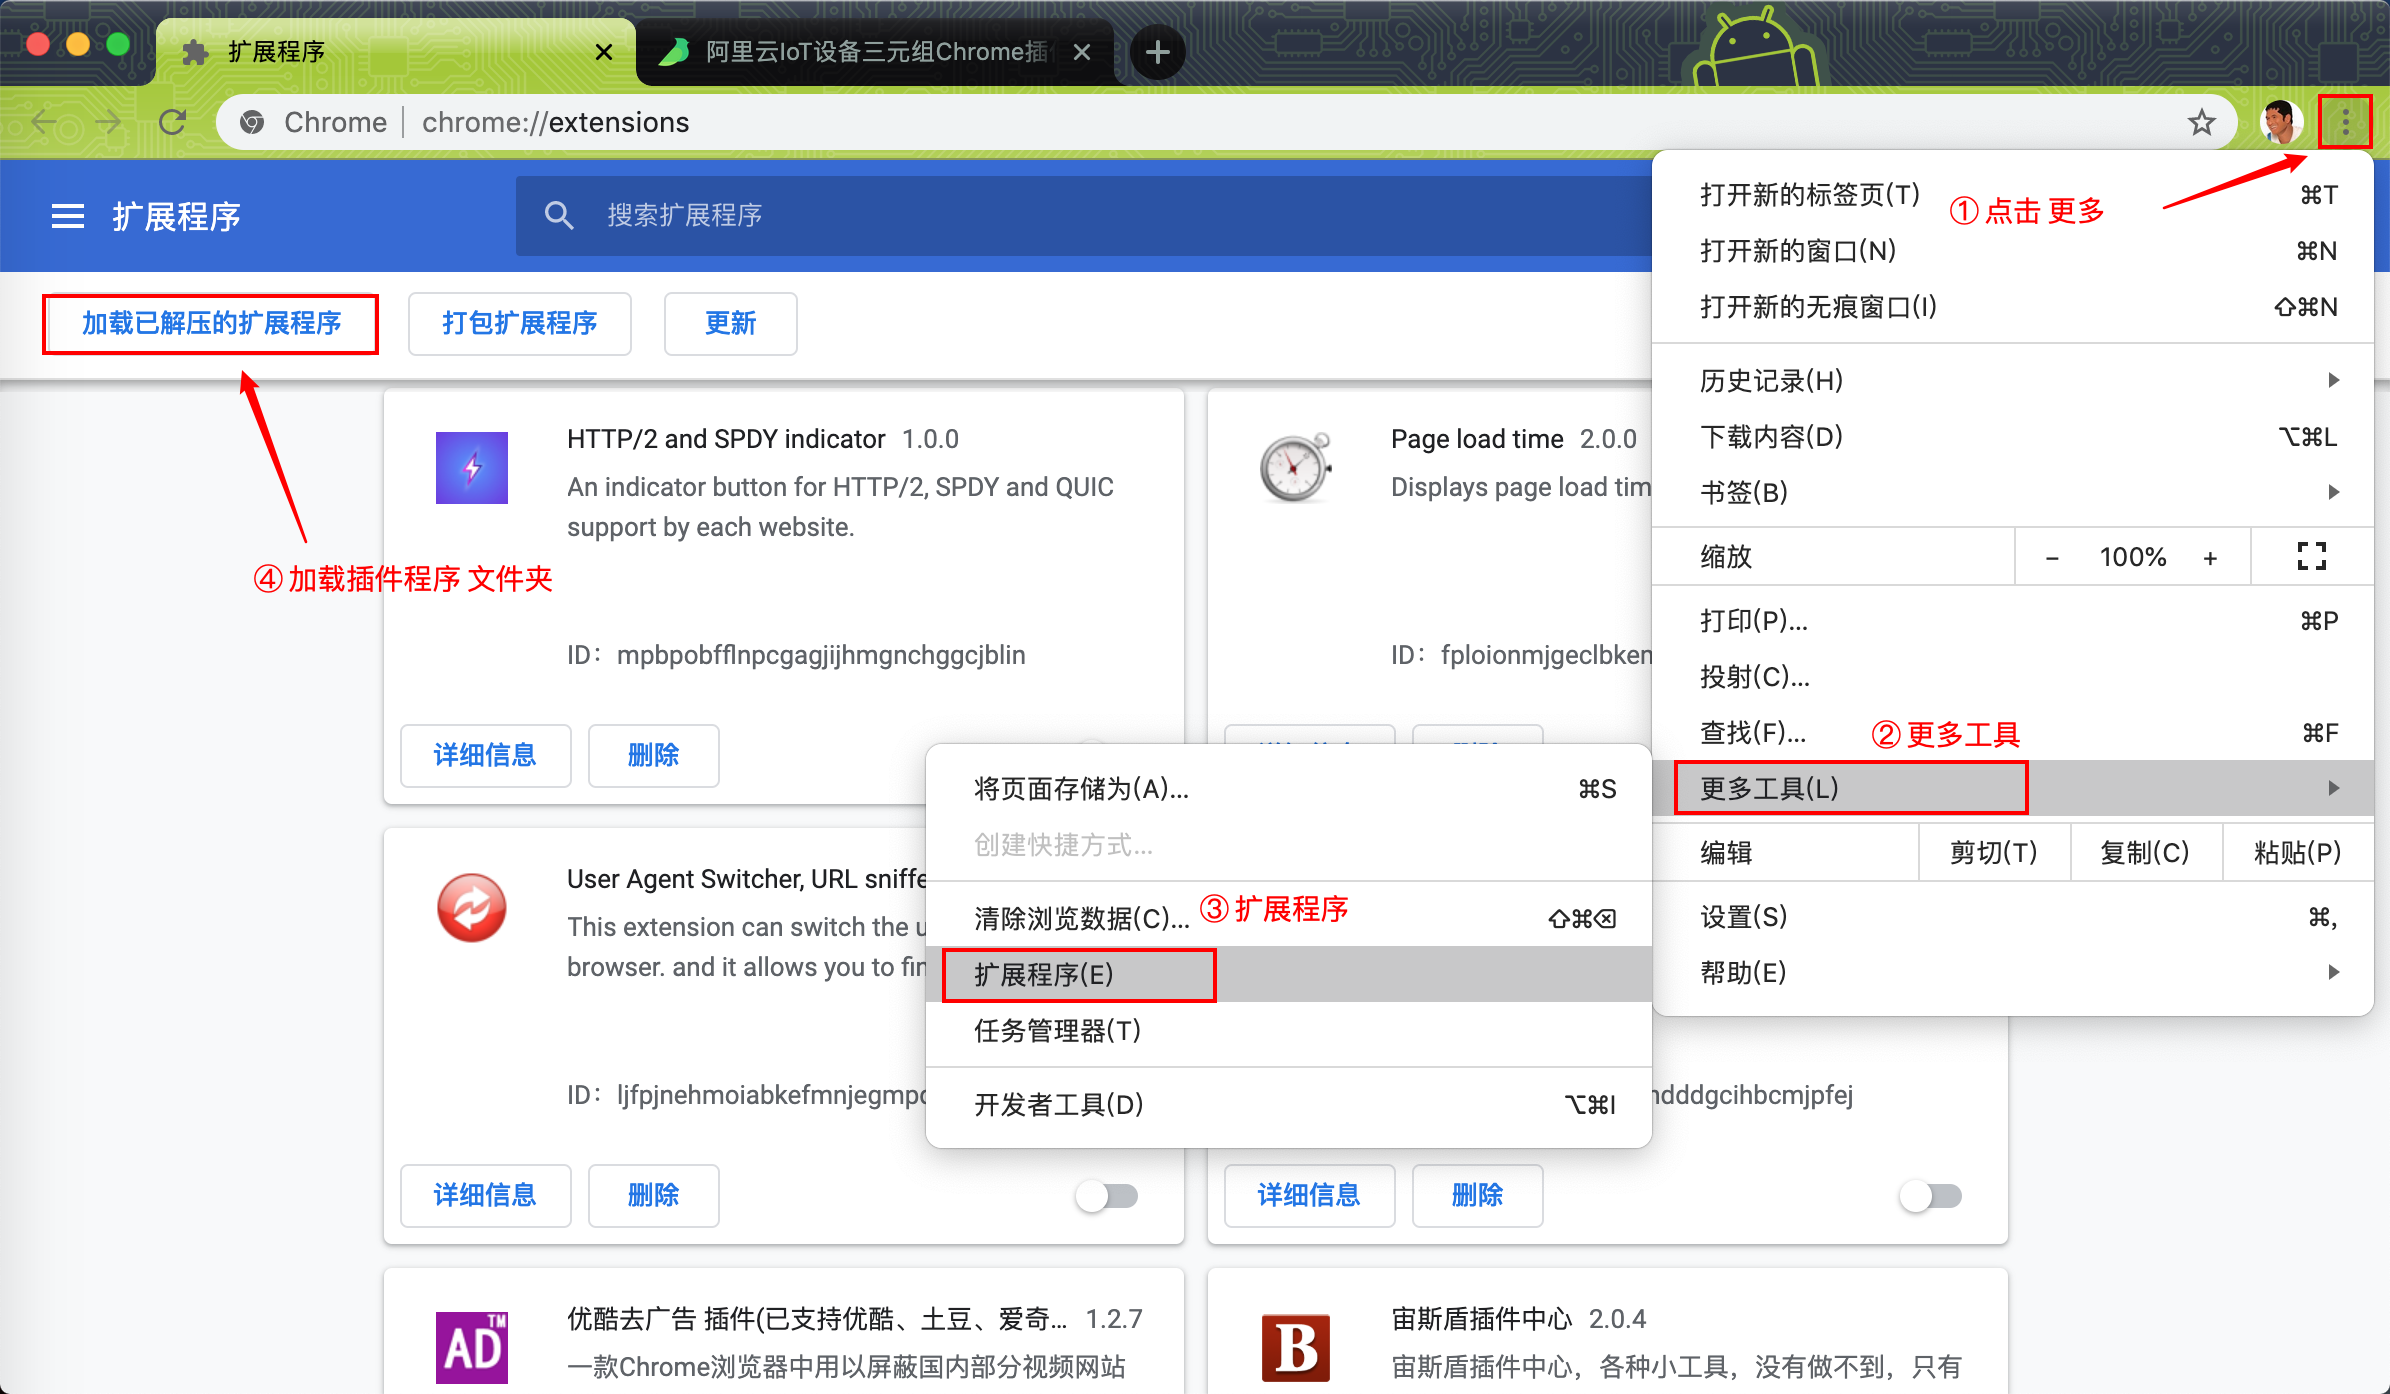Click the forward navigation arrow
Viewport: 2390px width, 1394px height.
pos(108,122)
